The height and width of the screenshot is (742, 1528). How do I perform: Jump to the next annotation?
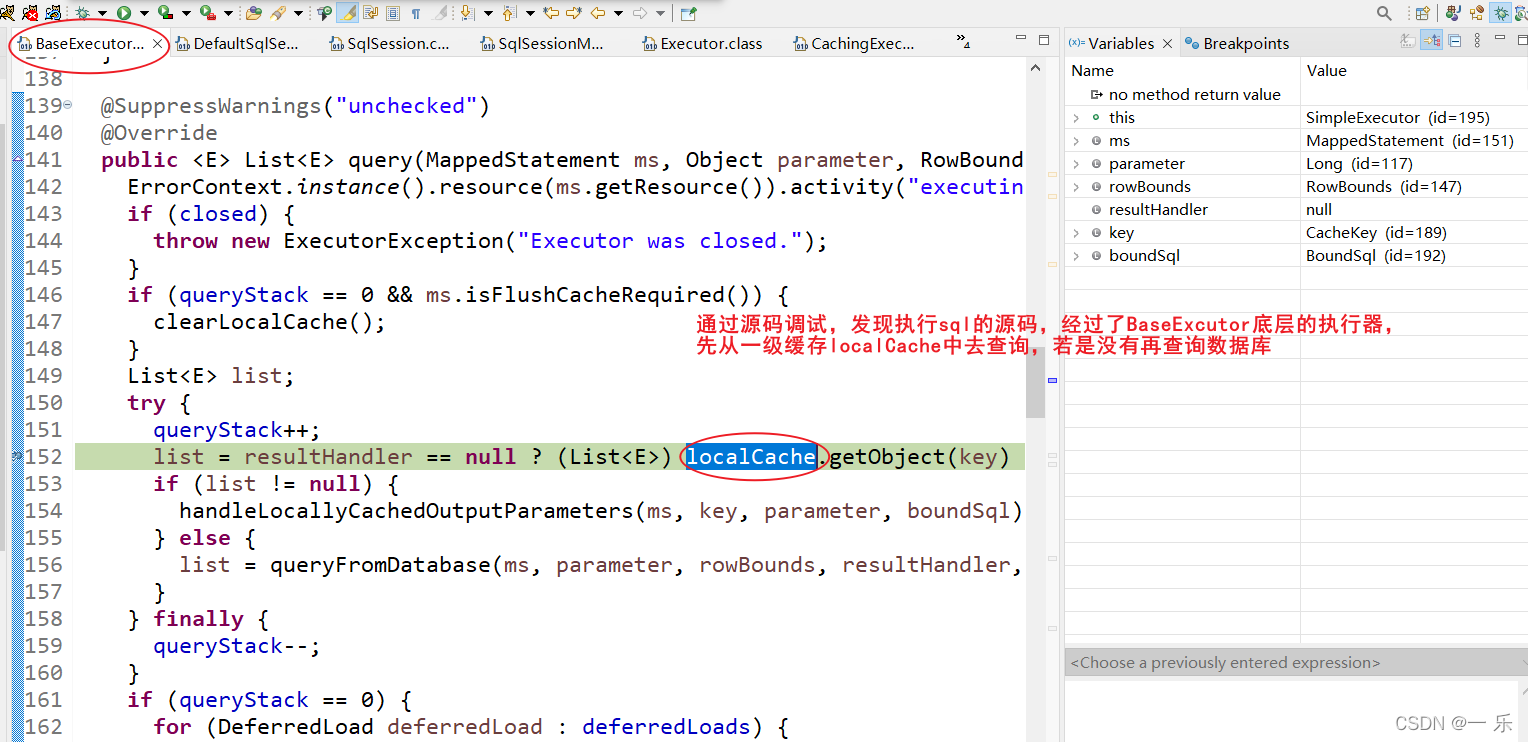point(467,13)
